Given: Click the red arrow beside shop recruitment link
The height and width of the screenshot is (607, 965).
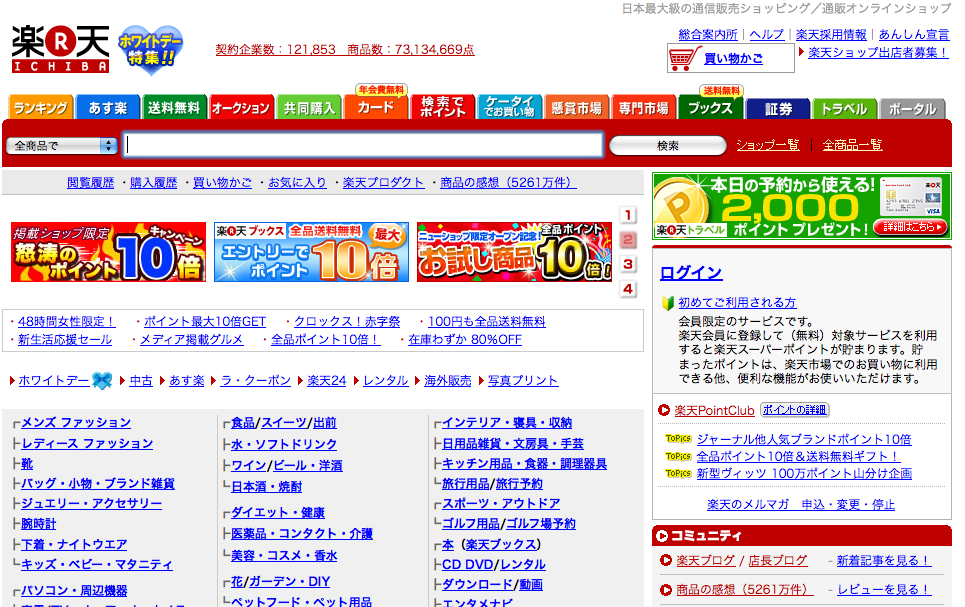Looking at the screenshot, I should coord(801,52).
